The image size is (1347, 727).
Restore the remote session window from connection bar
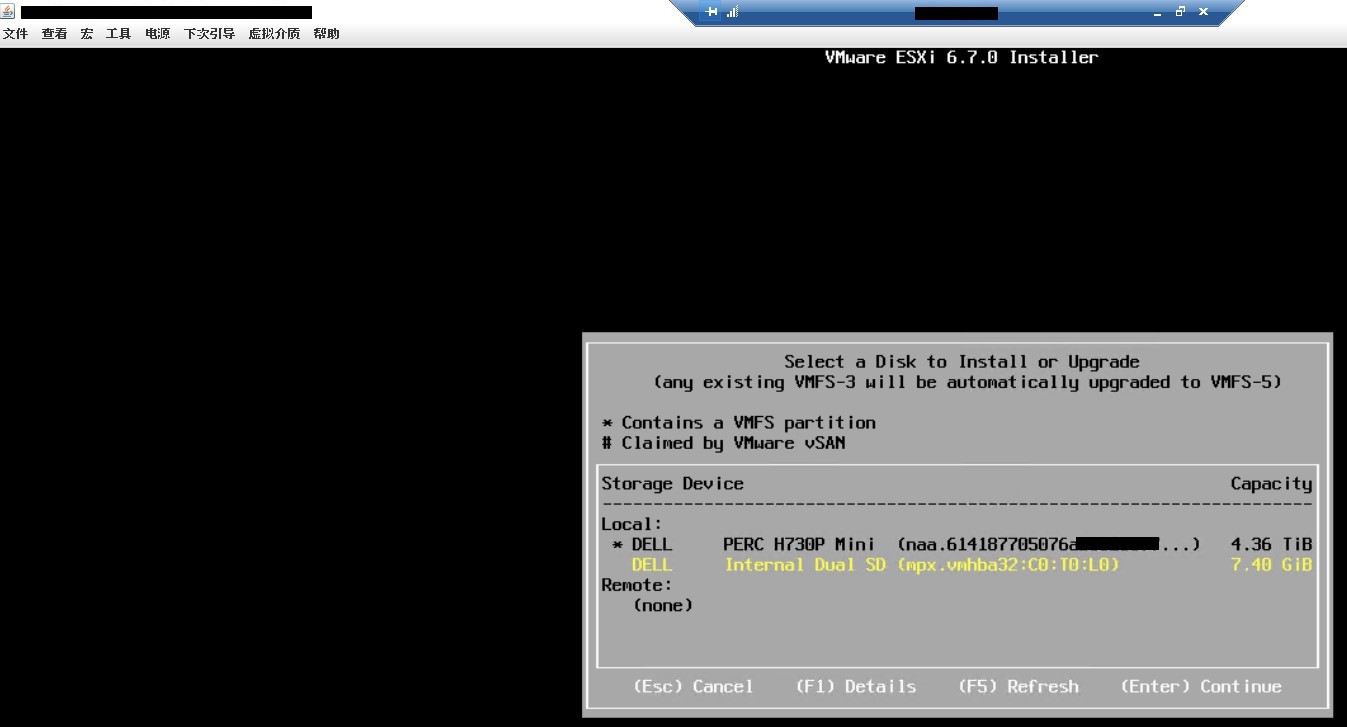pyautogui.click(x=1180, y=12)
